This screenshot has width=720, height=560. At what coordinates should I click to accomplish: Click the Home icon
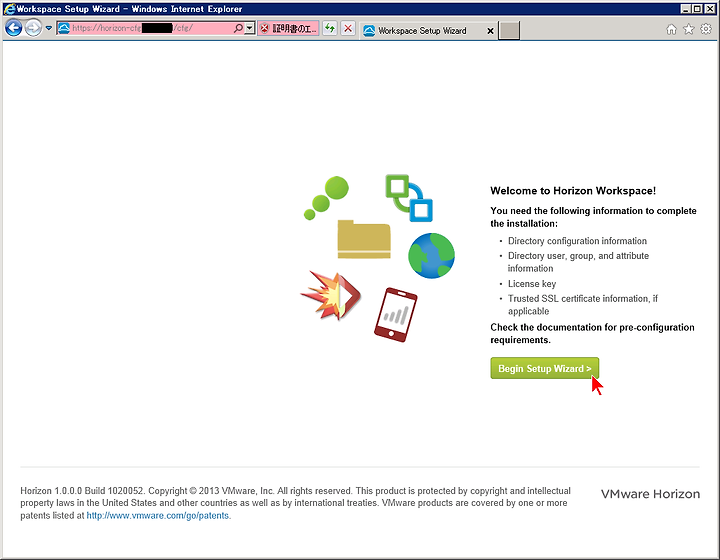[x=671, y=29]
